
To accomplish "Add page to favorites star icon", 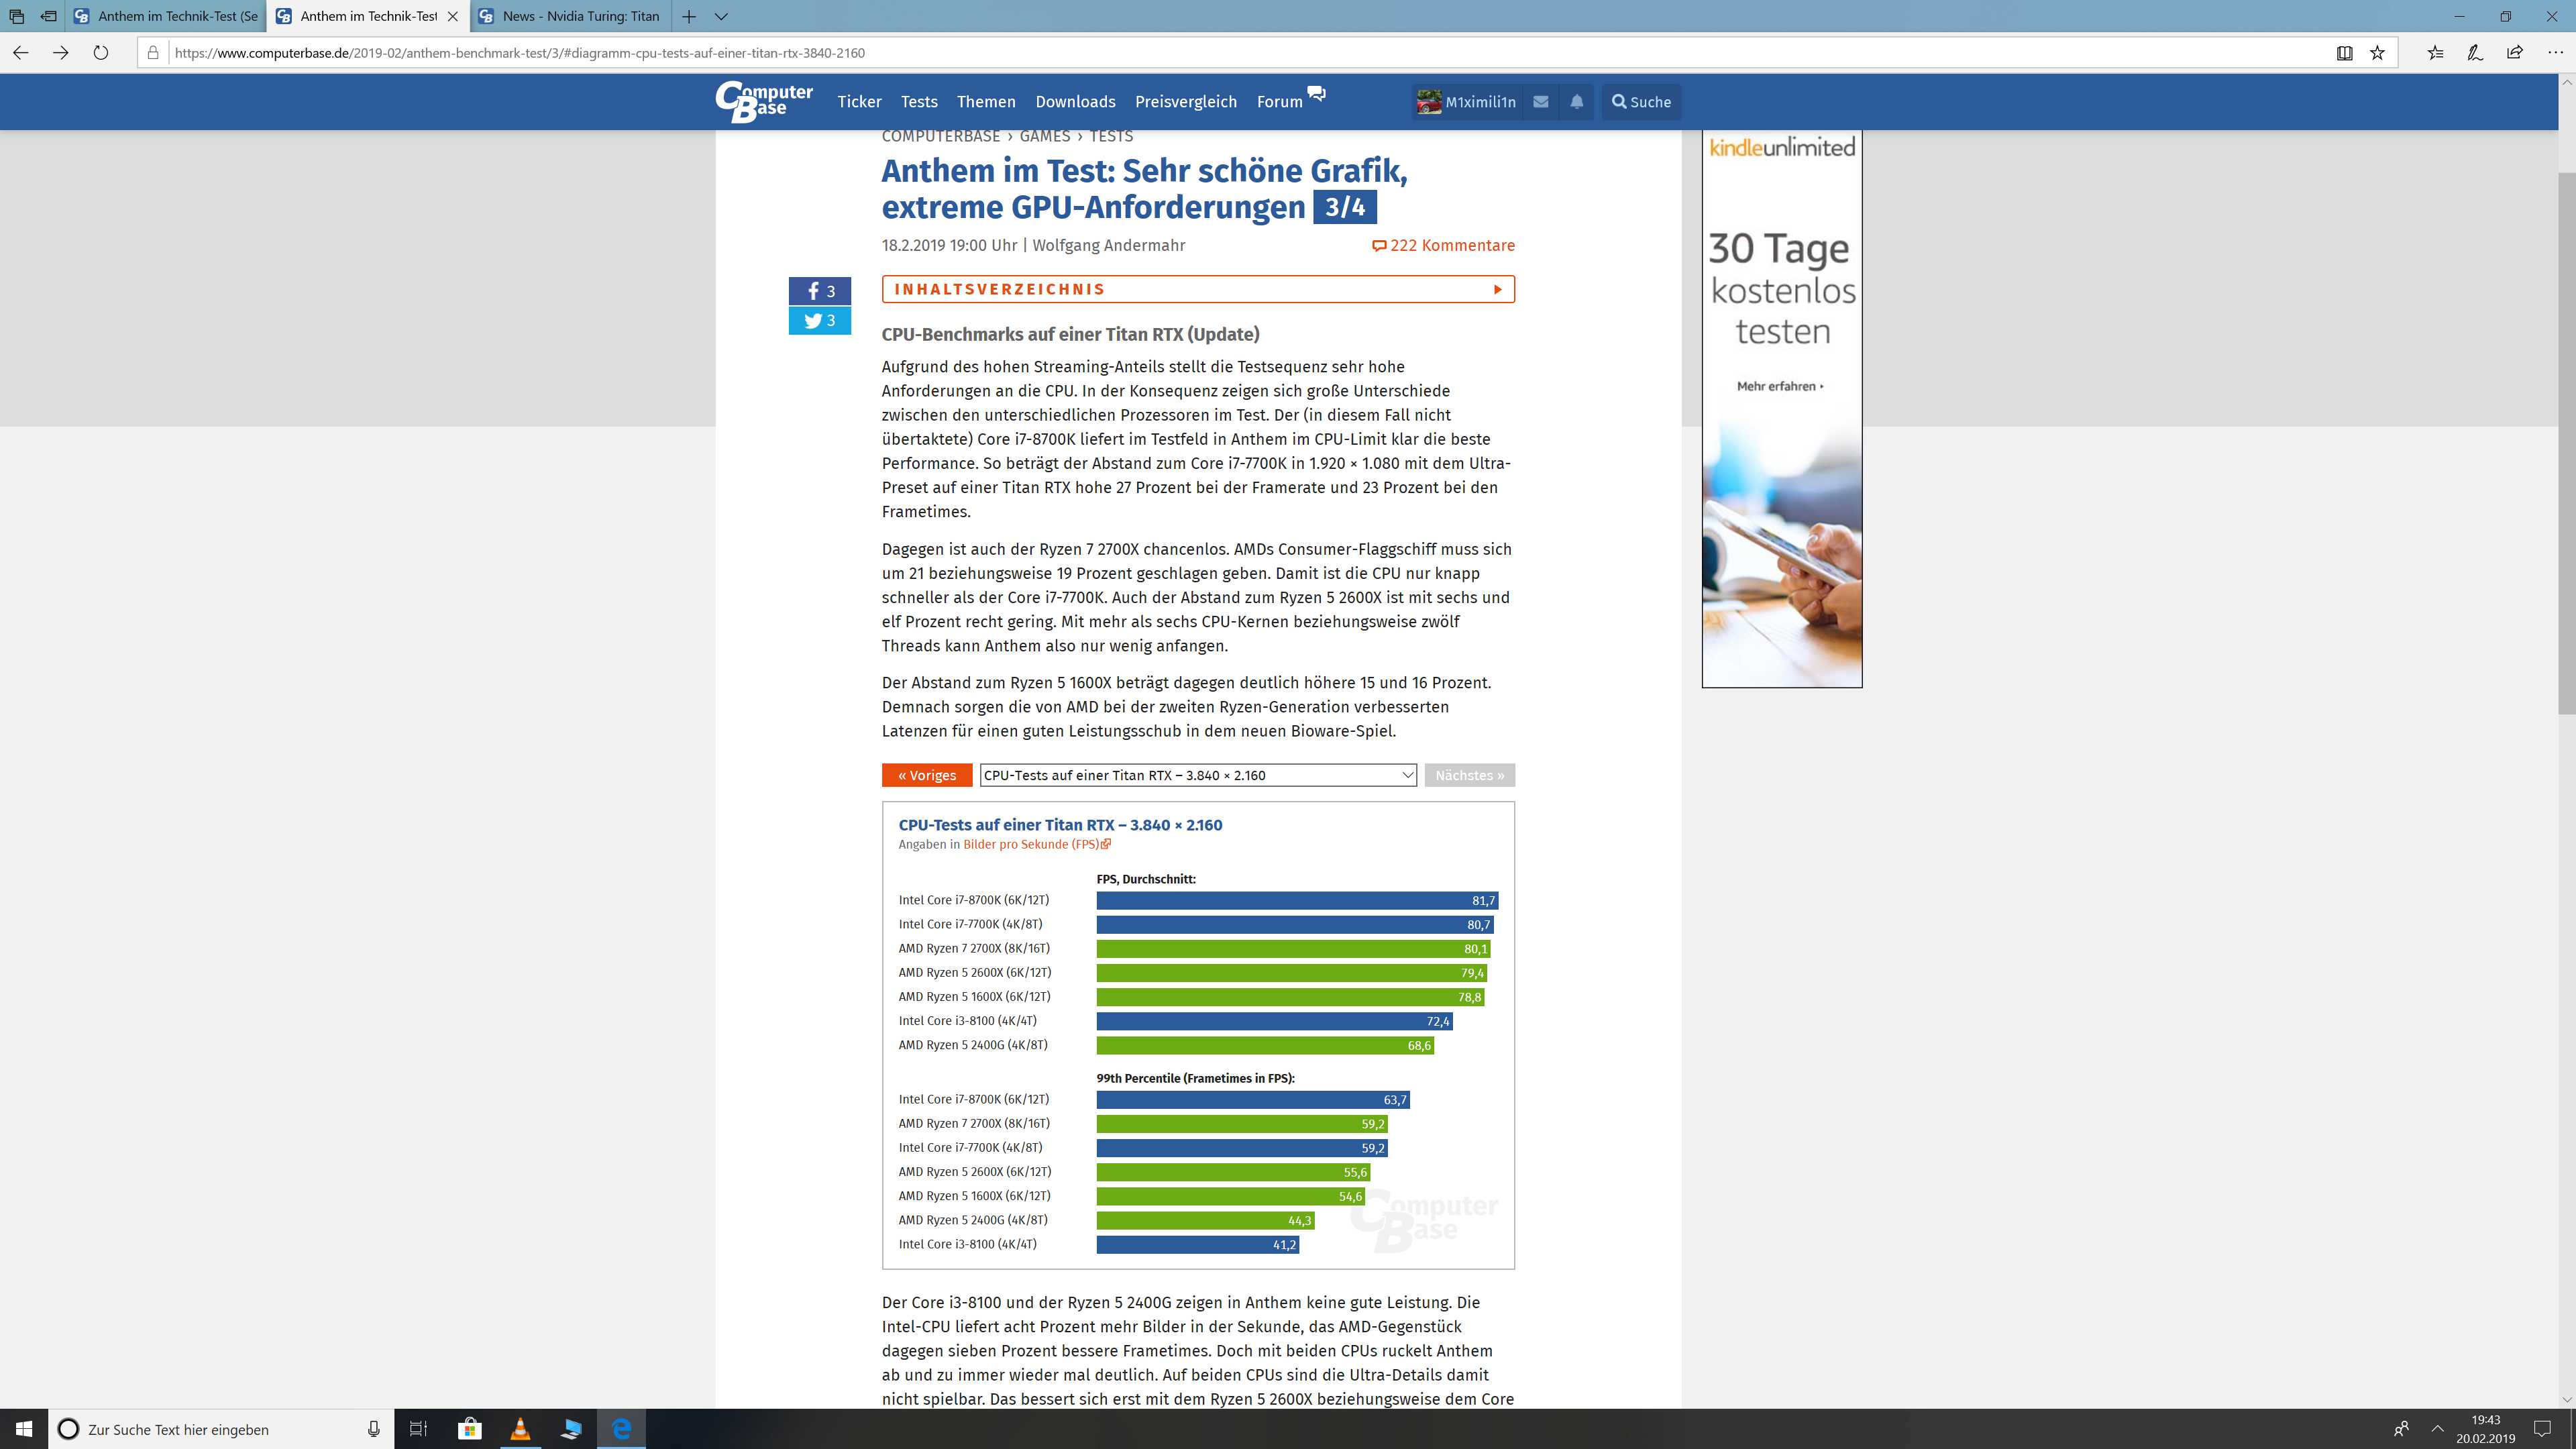I will tap(2378, 53).
